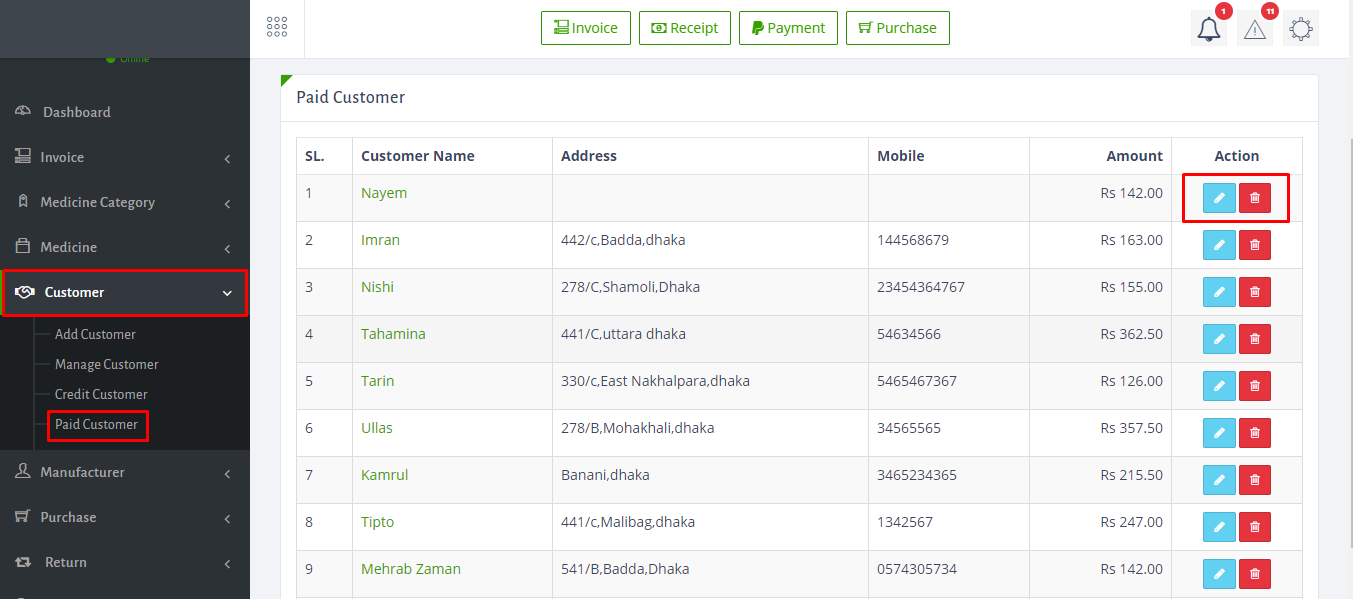
Task: Go to Credit Customer page
Action: click(x=101, y=394)
